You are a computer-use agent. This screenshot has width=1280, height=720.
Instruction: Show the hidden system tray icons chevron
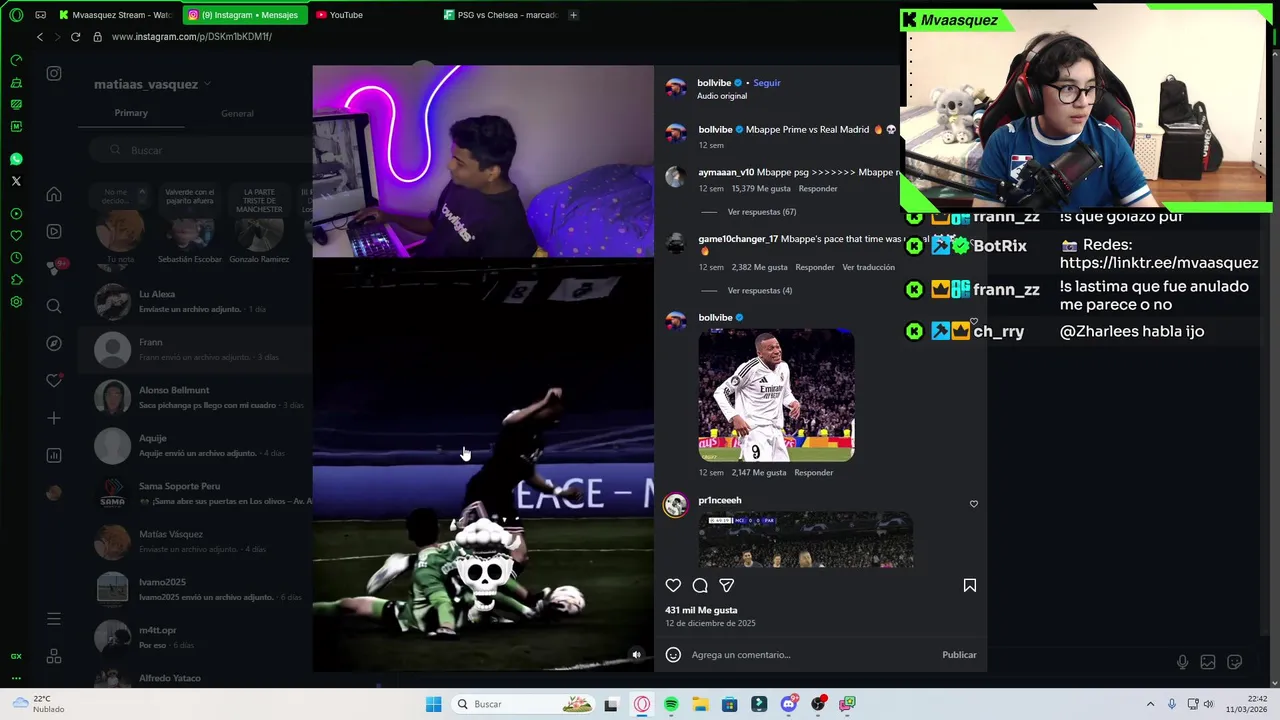click(1150, 704)
